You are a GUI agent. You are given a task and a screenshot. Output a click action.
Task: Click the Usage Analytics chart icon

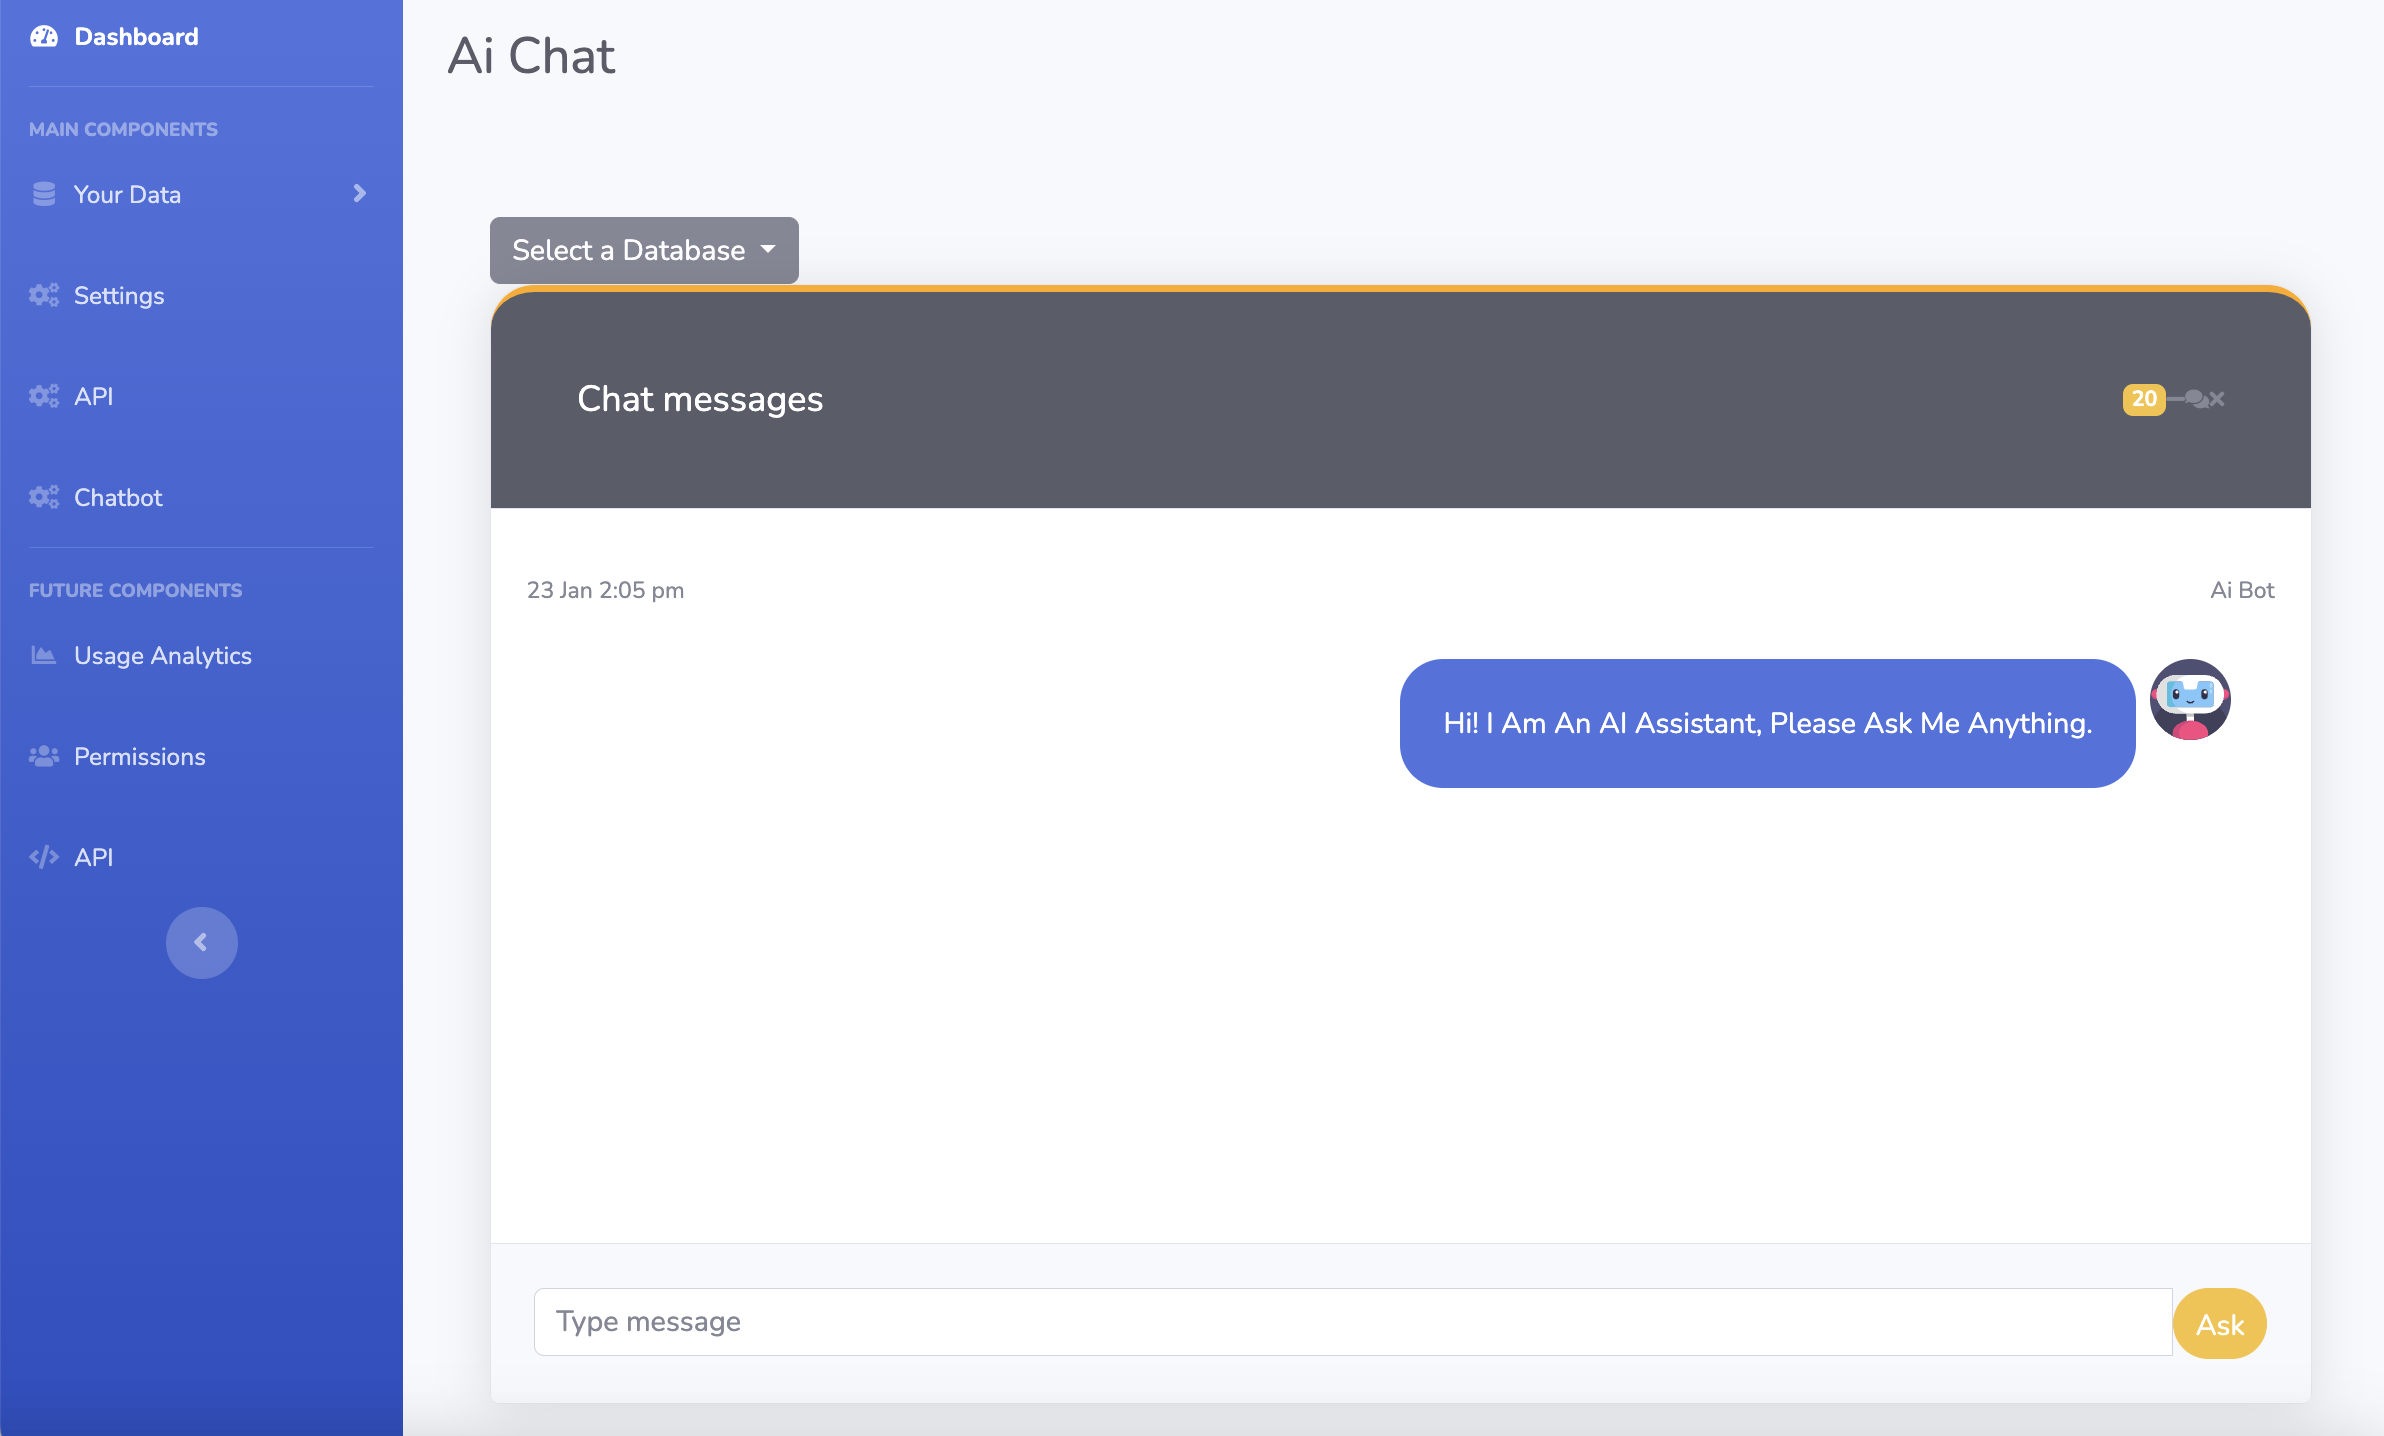pos(44,655)
